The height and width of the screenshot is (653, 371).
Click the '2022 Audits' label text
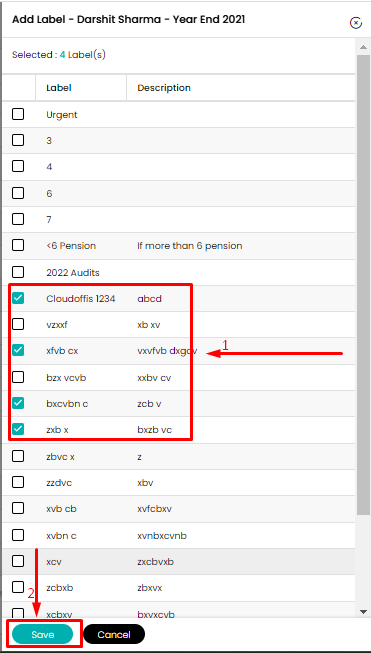click(x=73, y=273)
